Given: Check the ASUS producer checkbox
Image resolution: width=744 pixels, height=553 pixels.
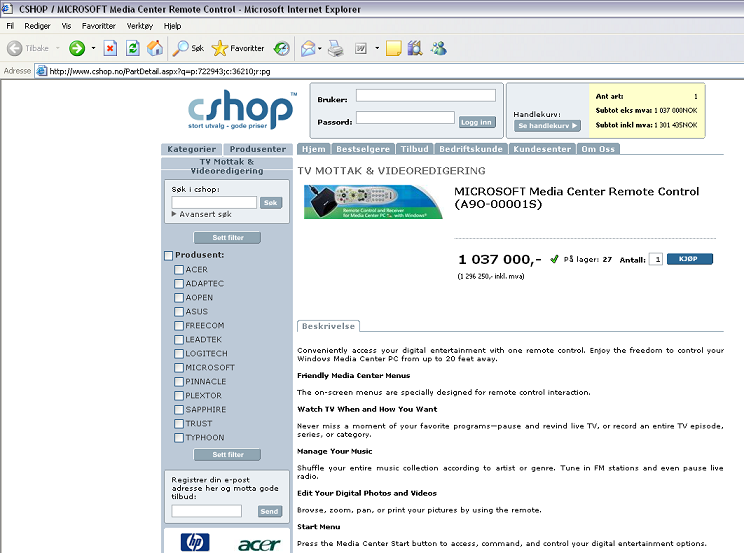Looking at the screenshot, I should click(178, 312).
